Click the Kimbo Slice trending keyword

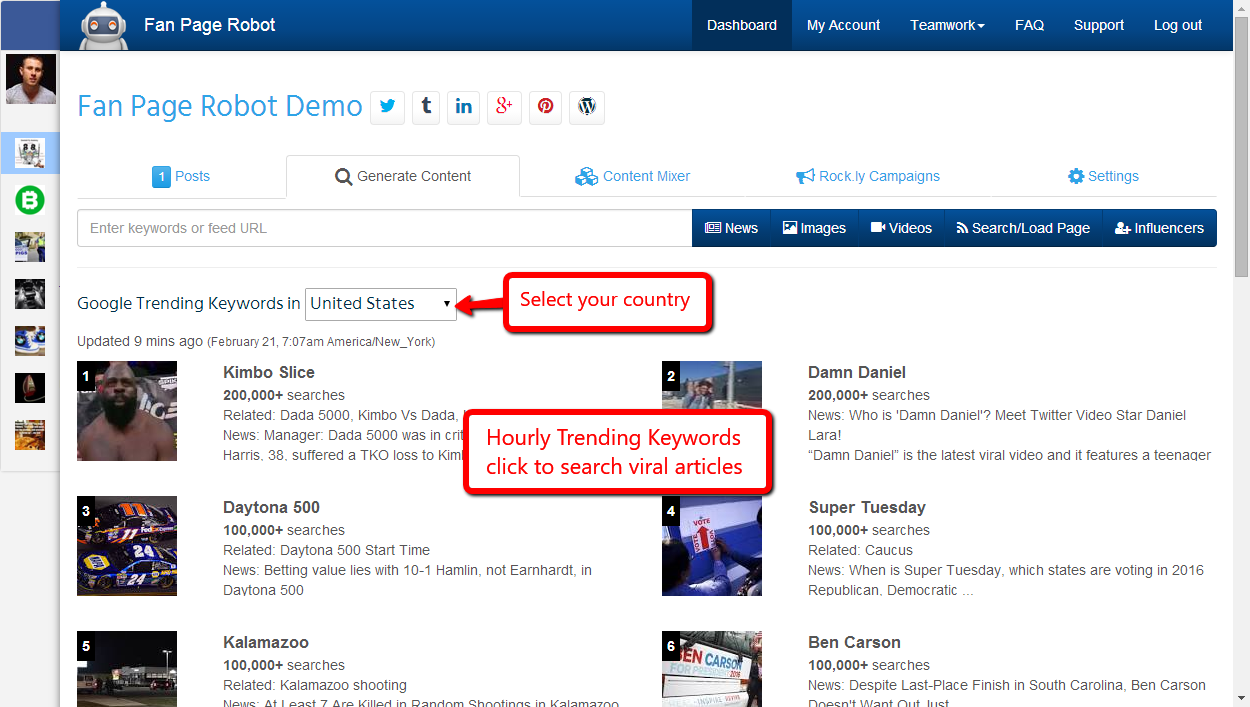269,372
